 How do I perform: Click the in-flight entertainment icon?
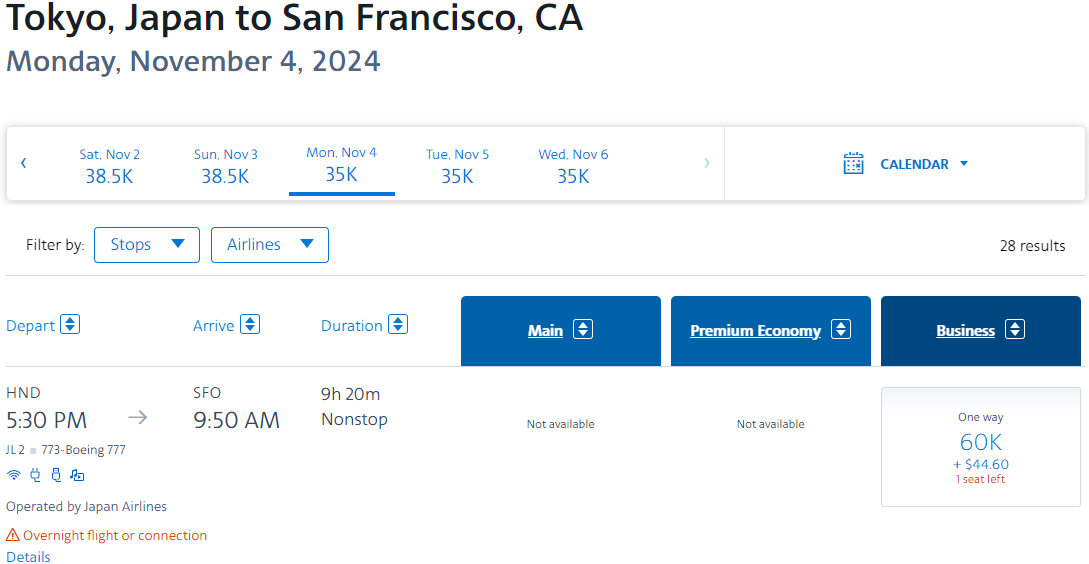click(78, 476)
